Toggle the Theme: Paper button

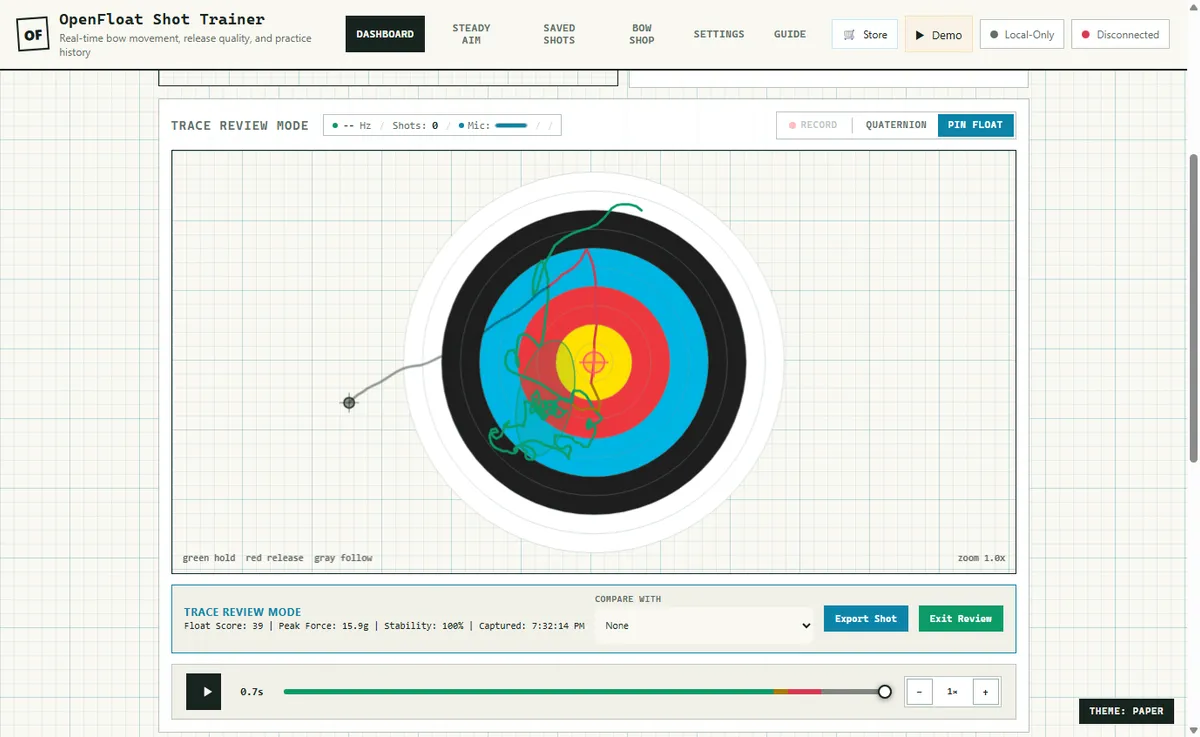coord(1126,711)
